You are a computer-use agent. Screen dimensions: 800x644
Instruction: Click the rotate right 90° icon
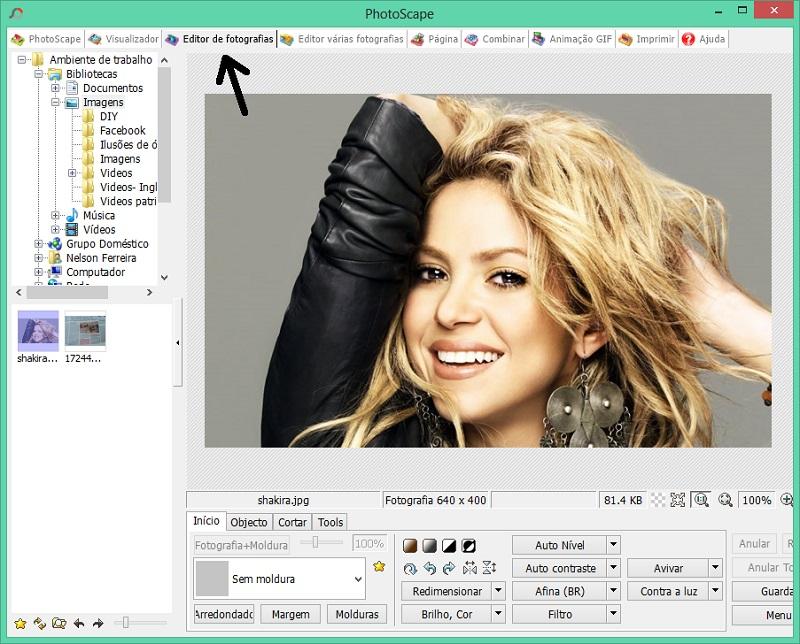coord(449,569)
